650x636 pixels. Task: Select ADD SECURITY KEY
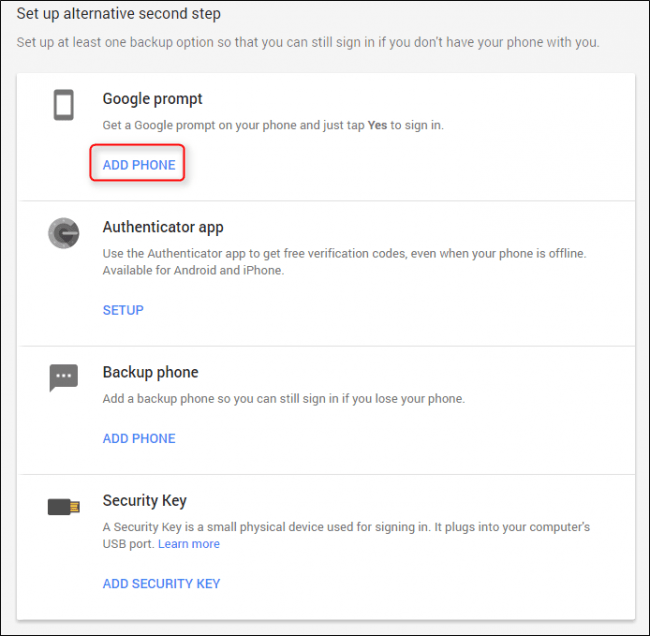pyautogui.click(x=161, y=583)
